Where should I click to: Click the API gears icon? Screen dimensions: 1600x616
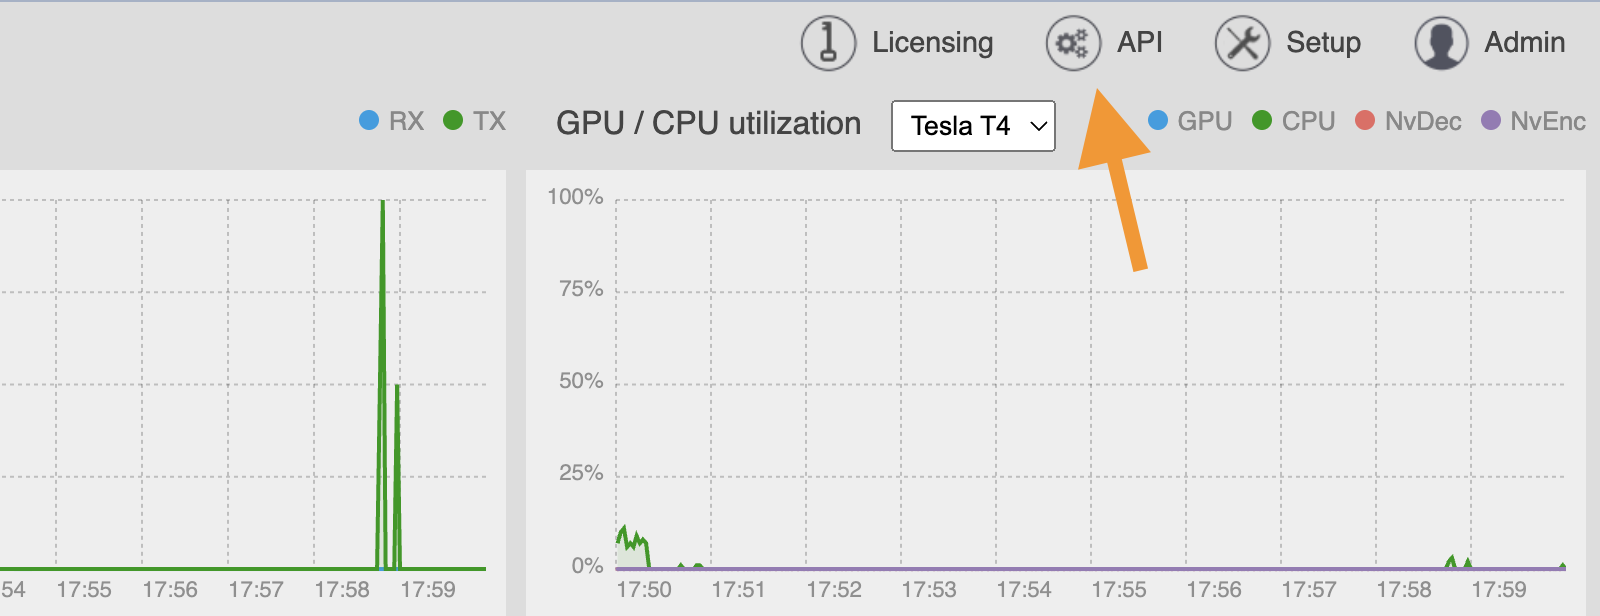point(1073,43)
